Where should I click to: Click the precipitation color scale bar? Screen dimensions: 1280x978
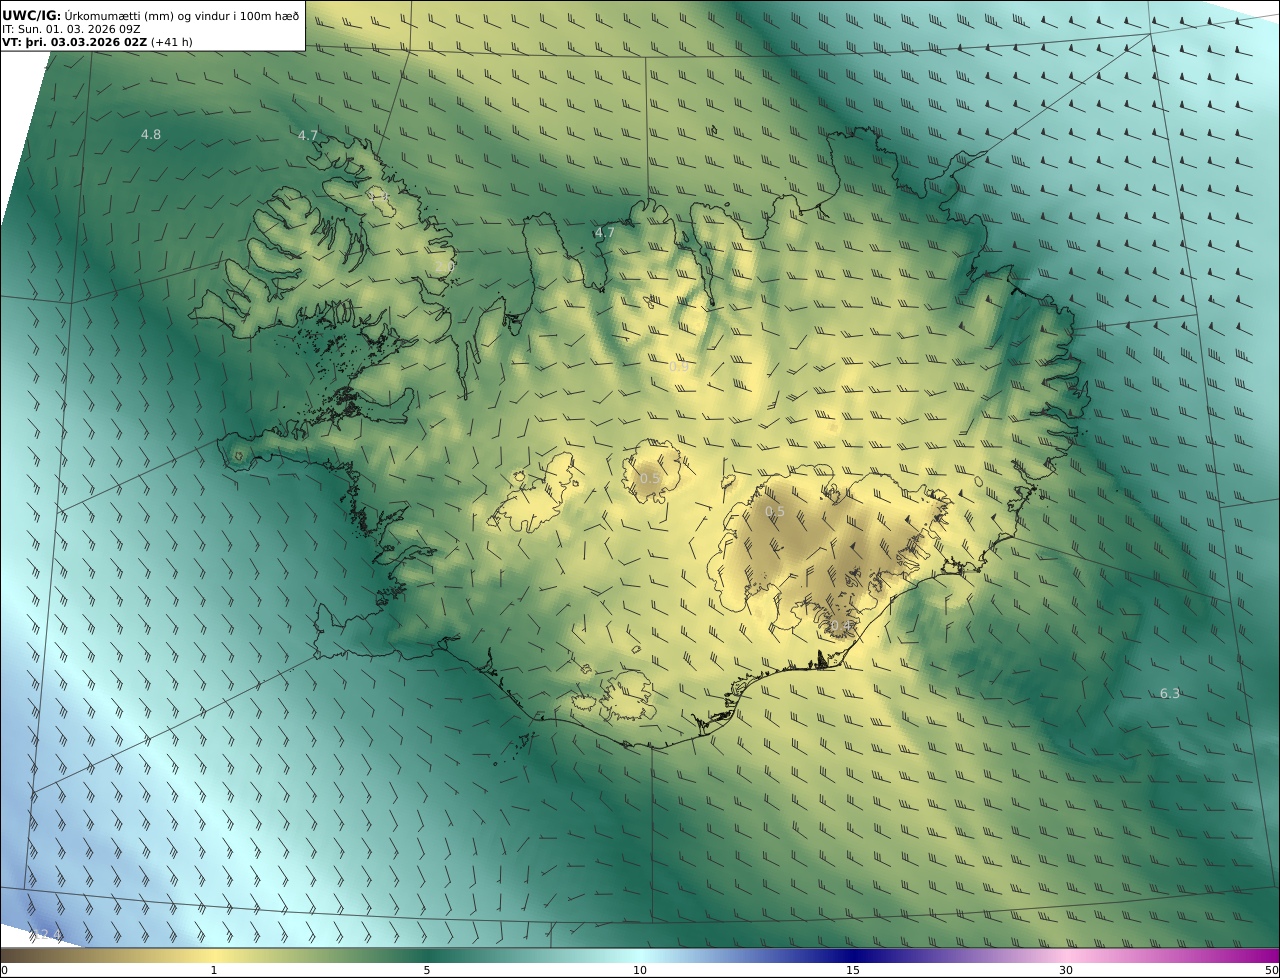(640, 955)
